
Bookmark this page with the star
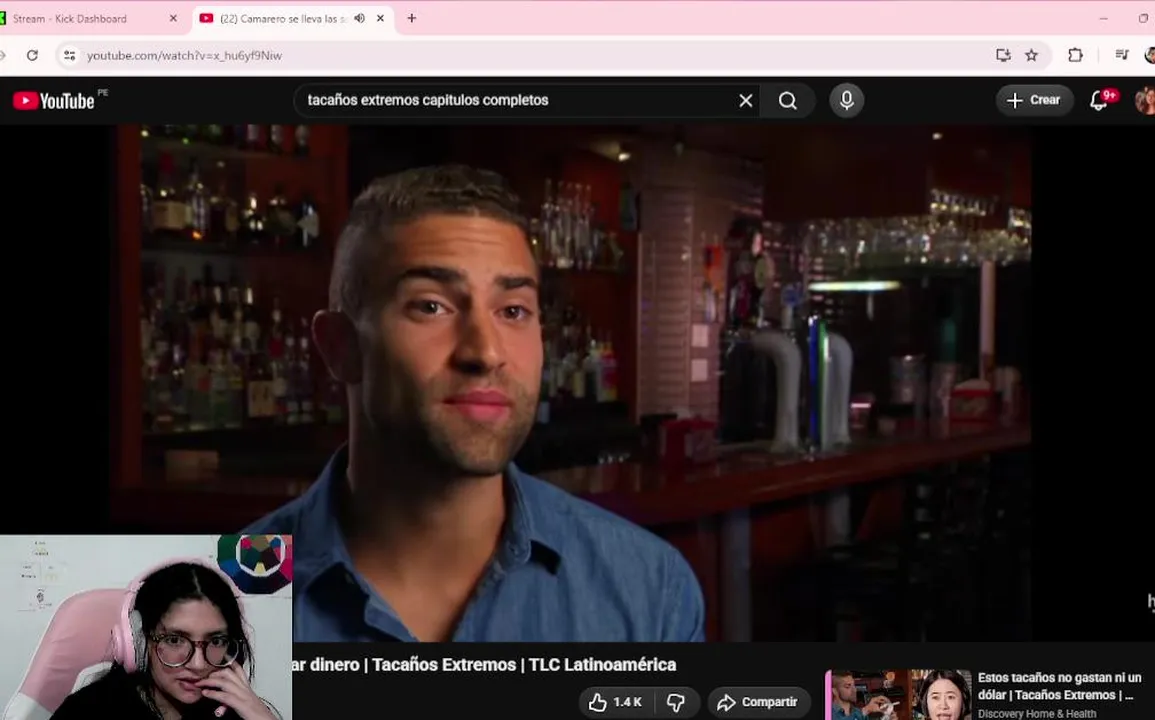[x=1031, y=55]
